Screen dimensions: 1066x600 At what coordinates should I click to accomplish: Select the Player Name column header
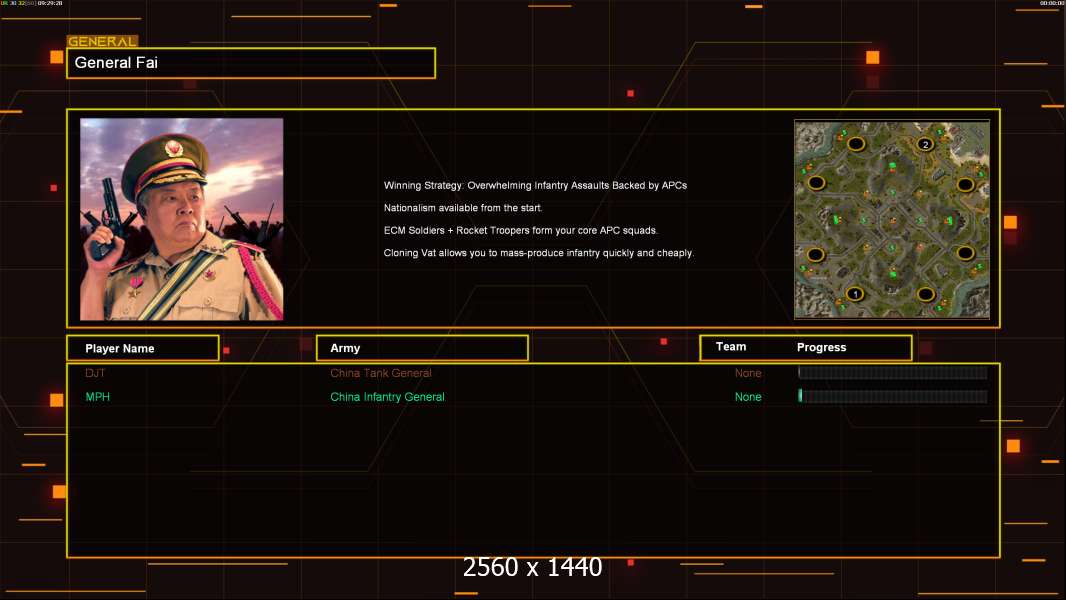(x=142, y=348)
